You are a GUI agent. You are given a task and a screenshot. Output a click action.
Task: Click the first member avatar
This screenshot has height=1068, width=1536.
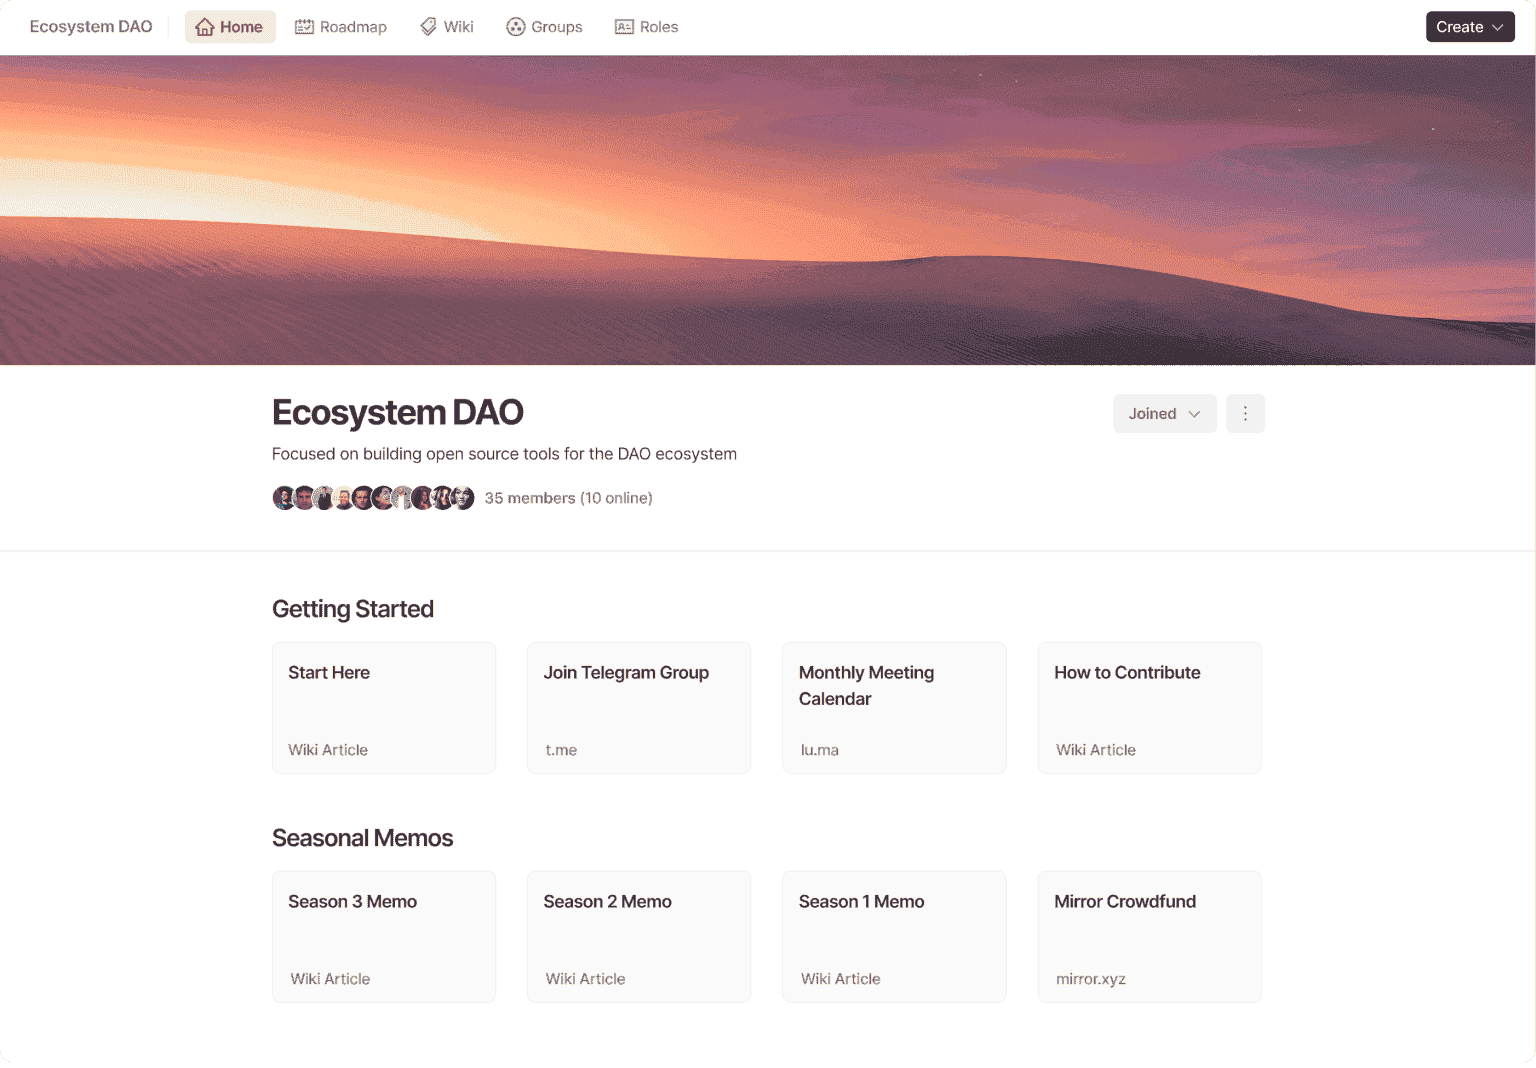[x=284, y=498]
